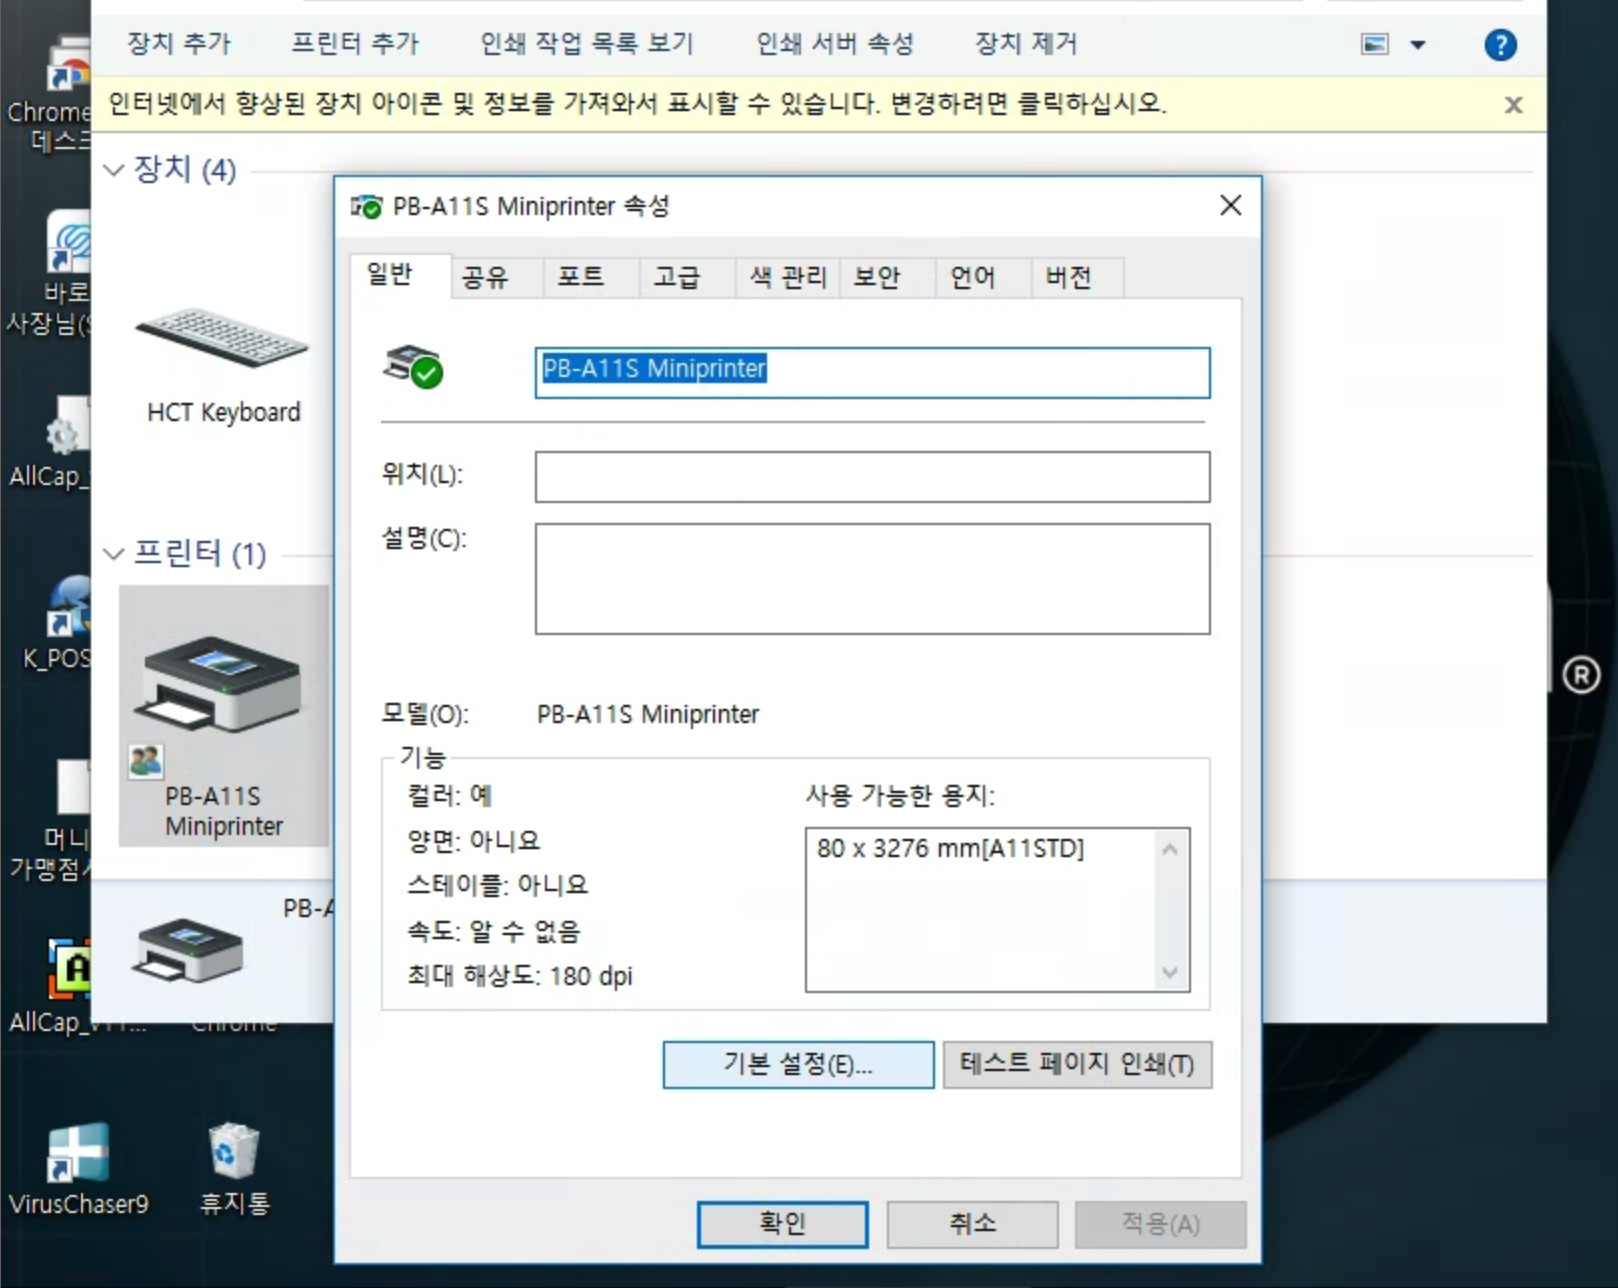The height and width of the screenshot is (1288, 1618).
Task: Click 인쇄 서버 속성 in toolbar
Action: pos(835,44)
